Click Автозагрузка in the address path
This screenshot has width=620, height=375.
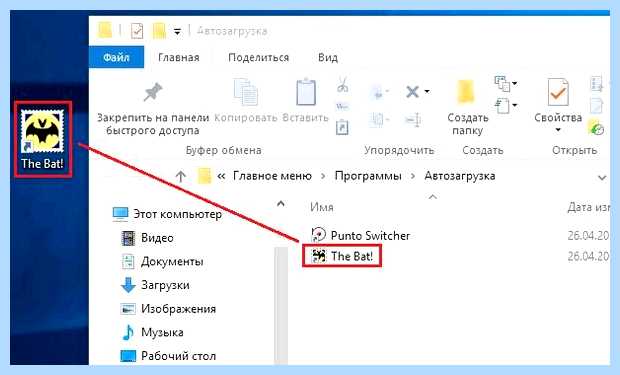click(459, 176)
